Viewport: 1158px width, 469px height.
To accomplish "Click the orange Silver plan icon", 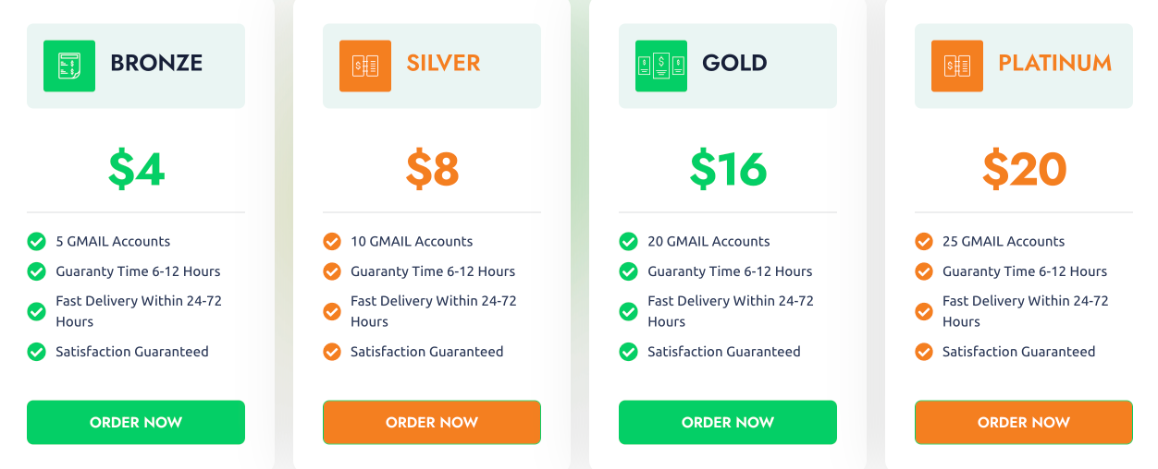I will coord(365,66).
